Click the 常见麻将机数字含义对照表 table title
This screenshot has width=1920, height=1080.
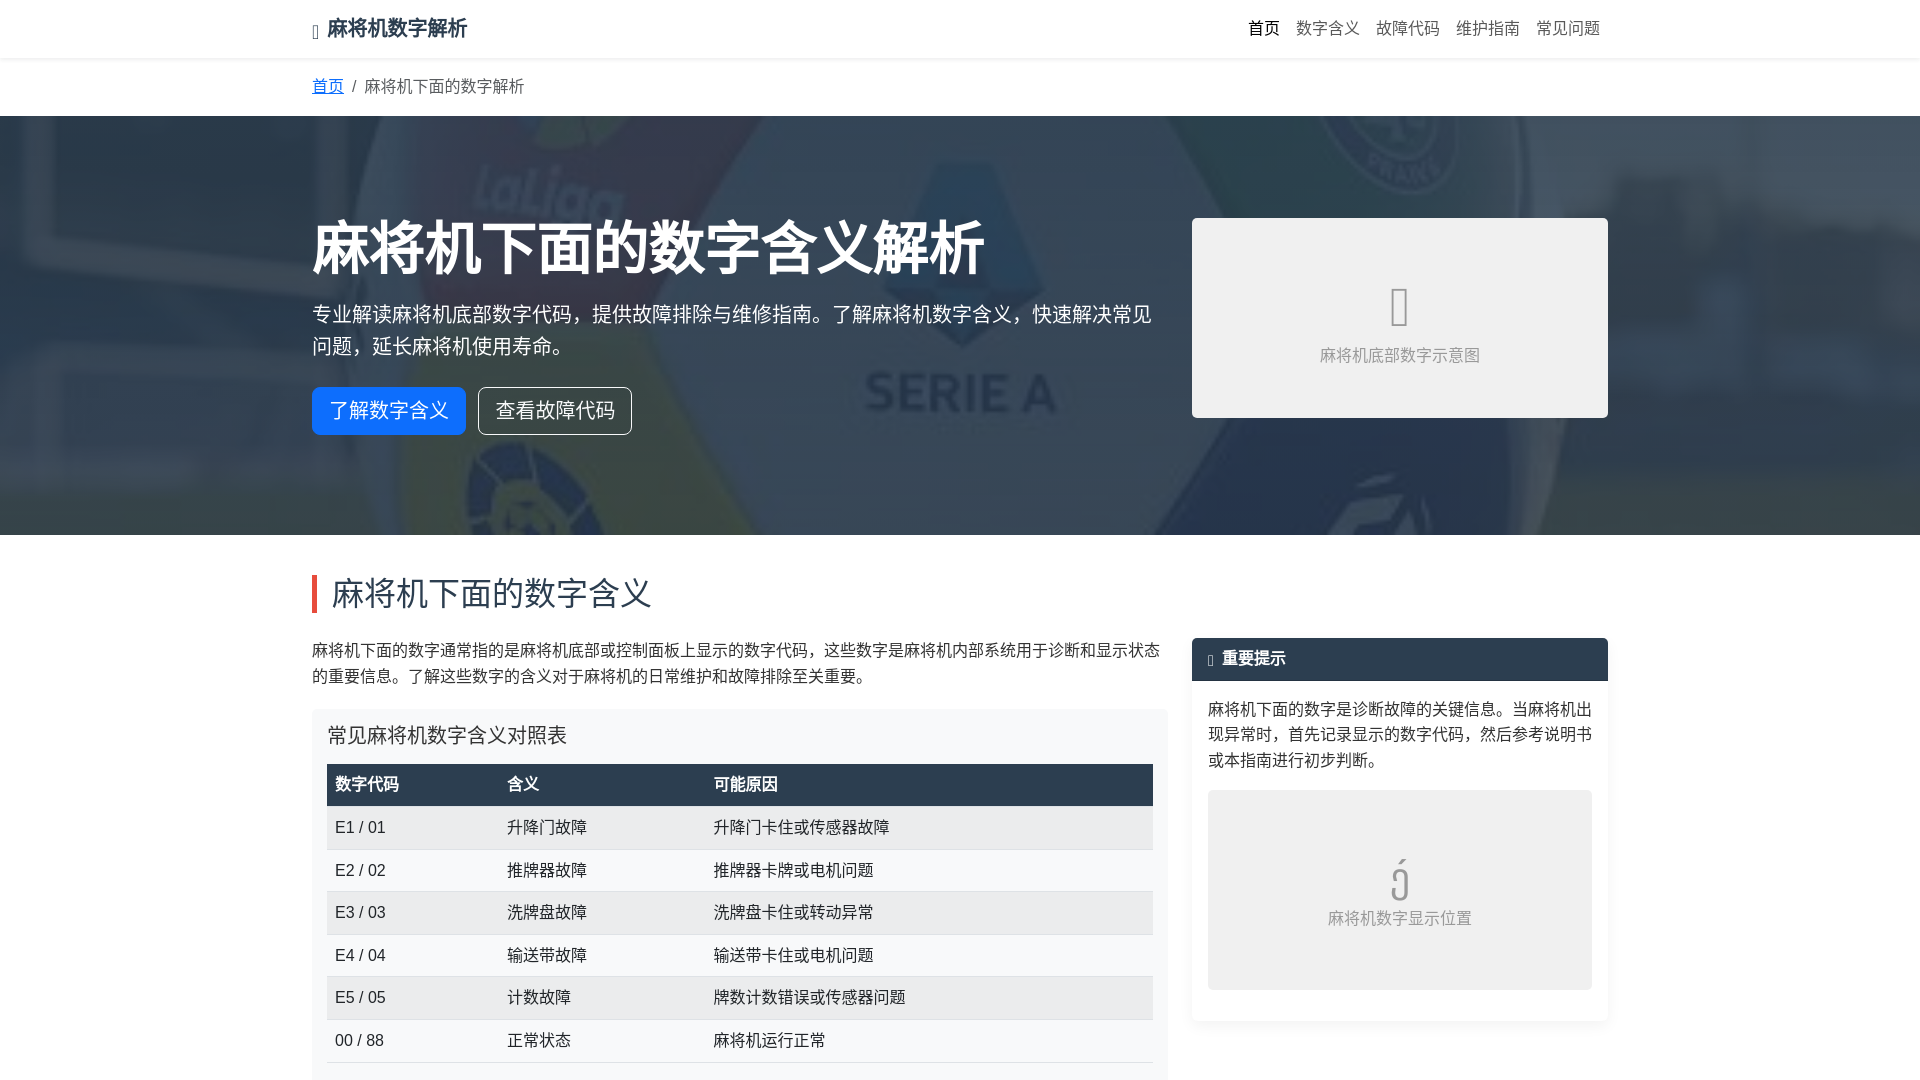tap(447, 736)
